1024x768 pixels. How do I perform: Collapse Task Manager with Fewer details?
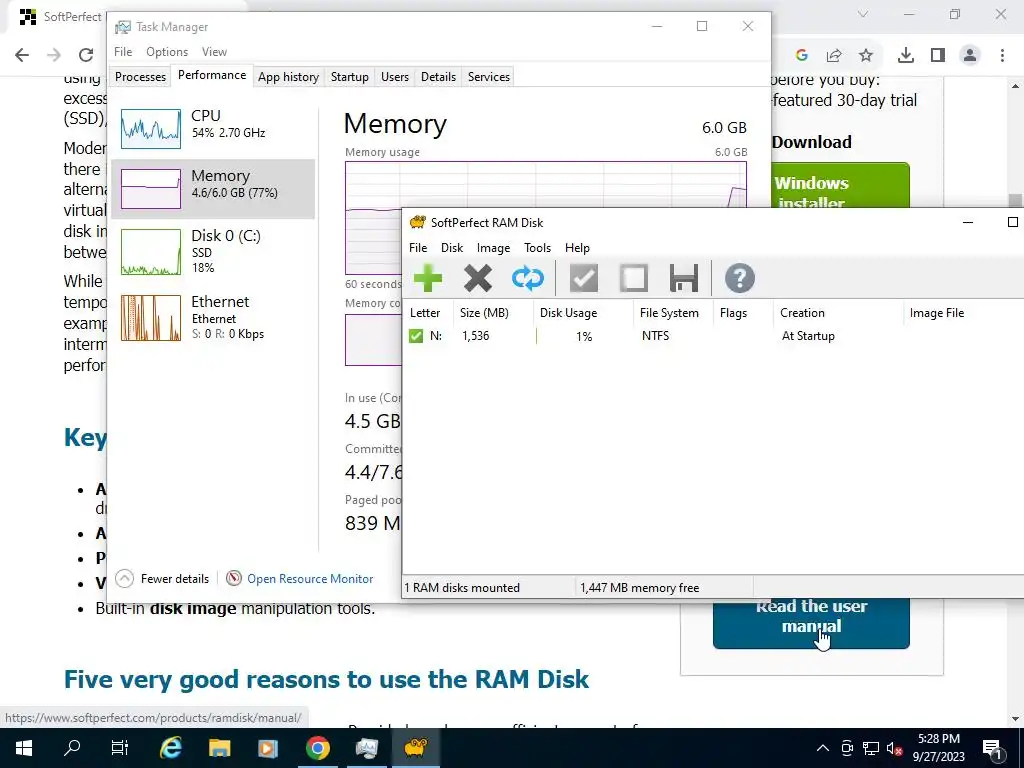[x=163, y=579]
